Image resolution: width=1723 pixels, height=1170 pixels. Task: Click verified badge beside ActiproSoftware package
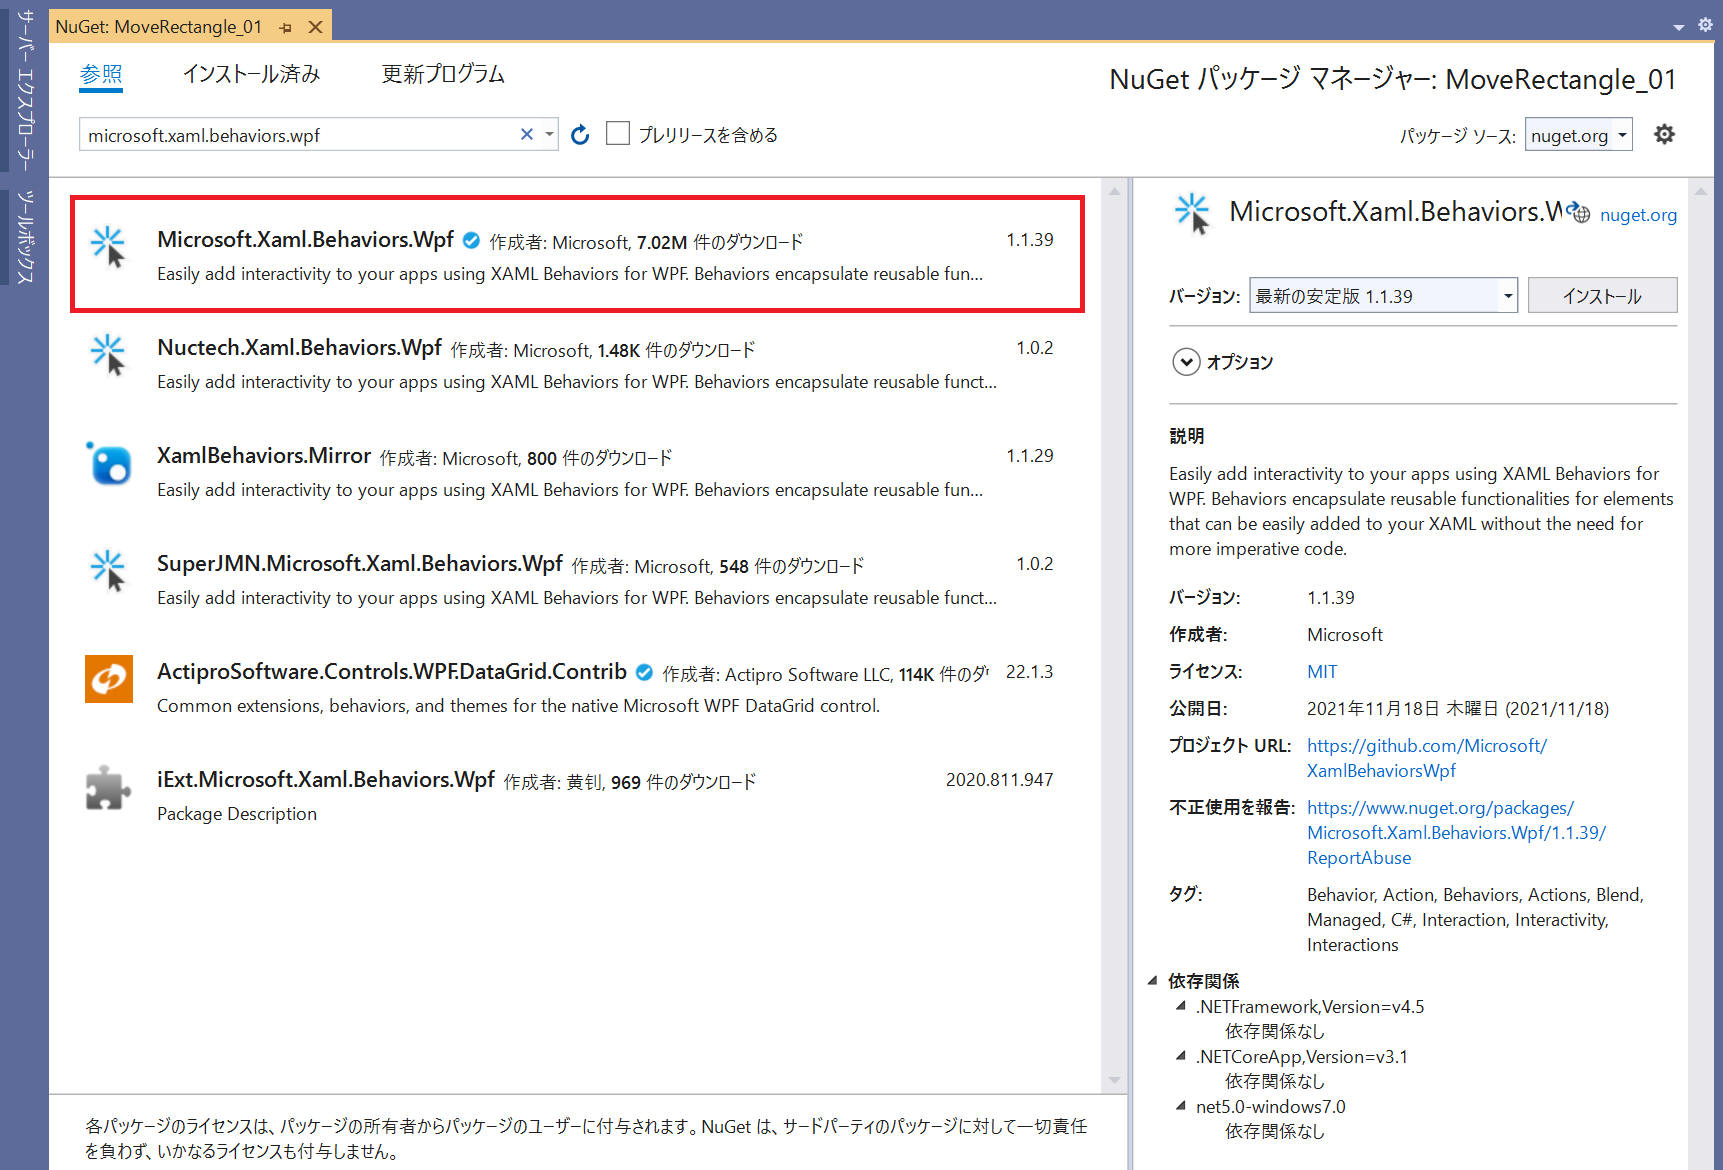(x=645, y=672)
